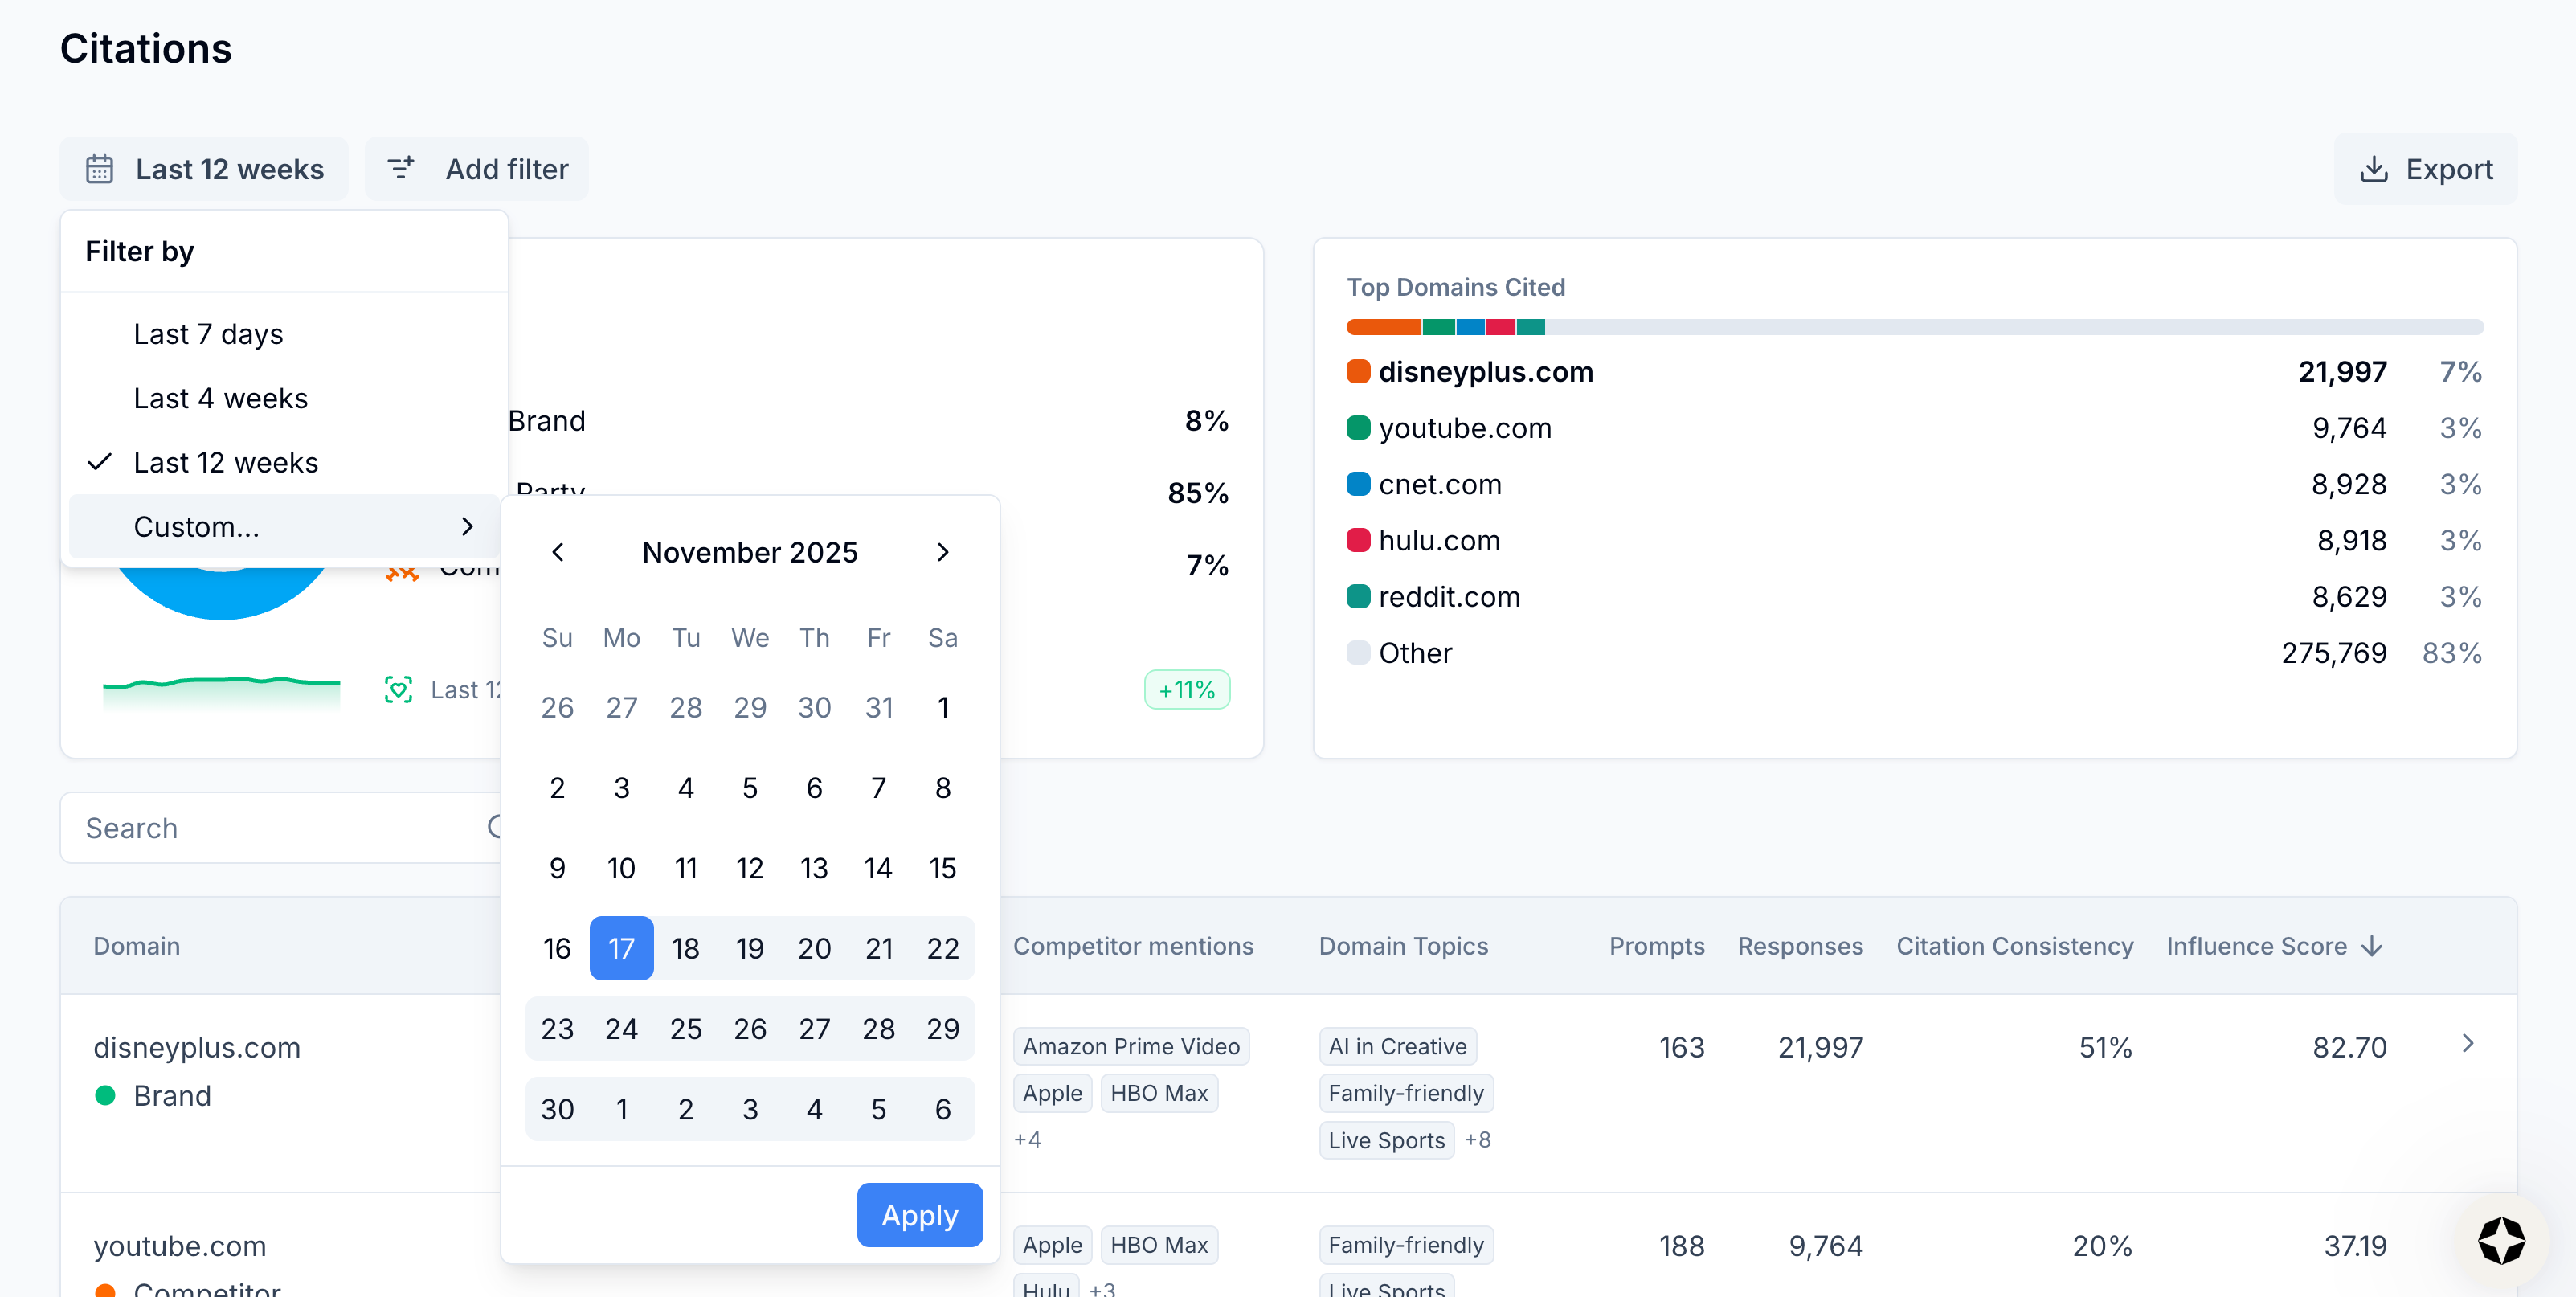Select the Last 4 weeks option
Screen dimensions: 2576x1297
[284, 398]
